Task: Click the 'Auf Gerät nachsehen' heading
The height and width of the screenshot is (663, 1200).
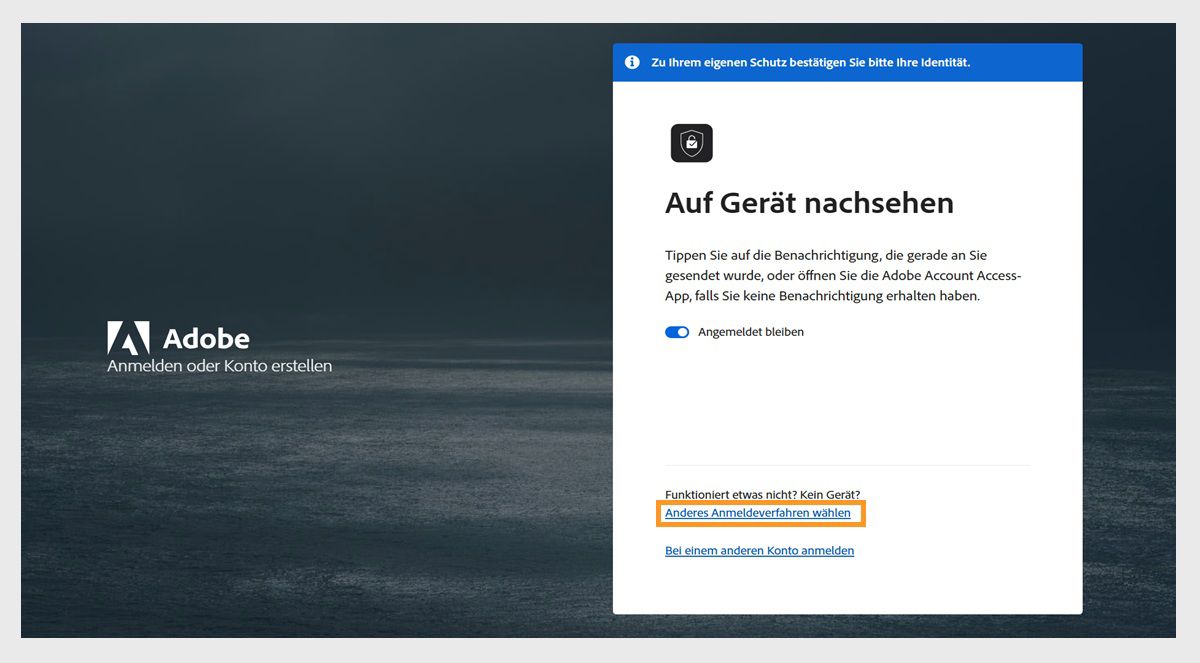Action: (x=809, y=204)
